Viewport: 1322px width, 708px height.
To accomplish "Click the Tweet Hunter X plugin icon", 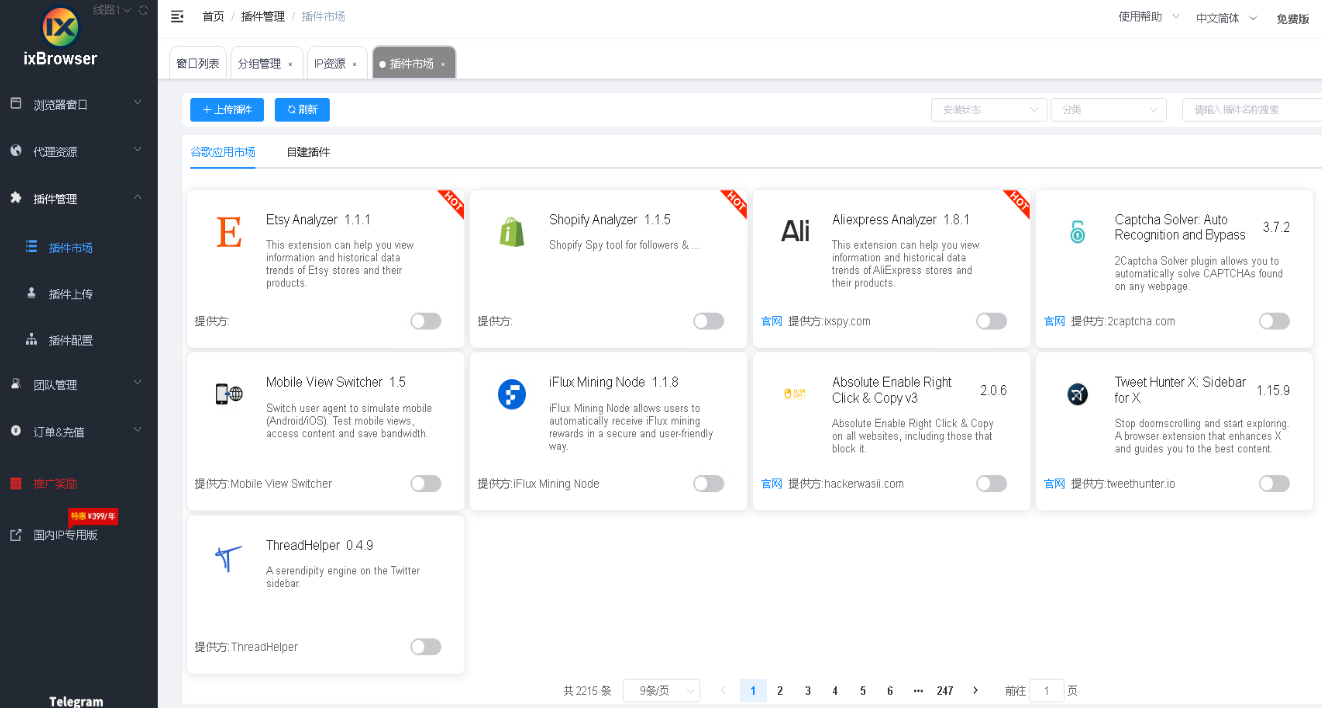I will click(1077, 394).
